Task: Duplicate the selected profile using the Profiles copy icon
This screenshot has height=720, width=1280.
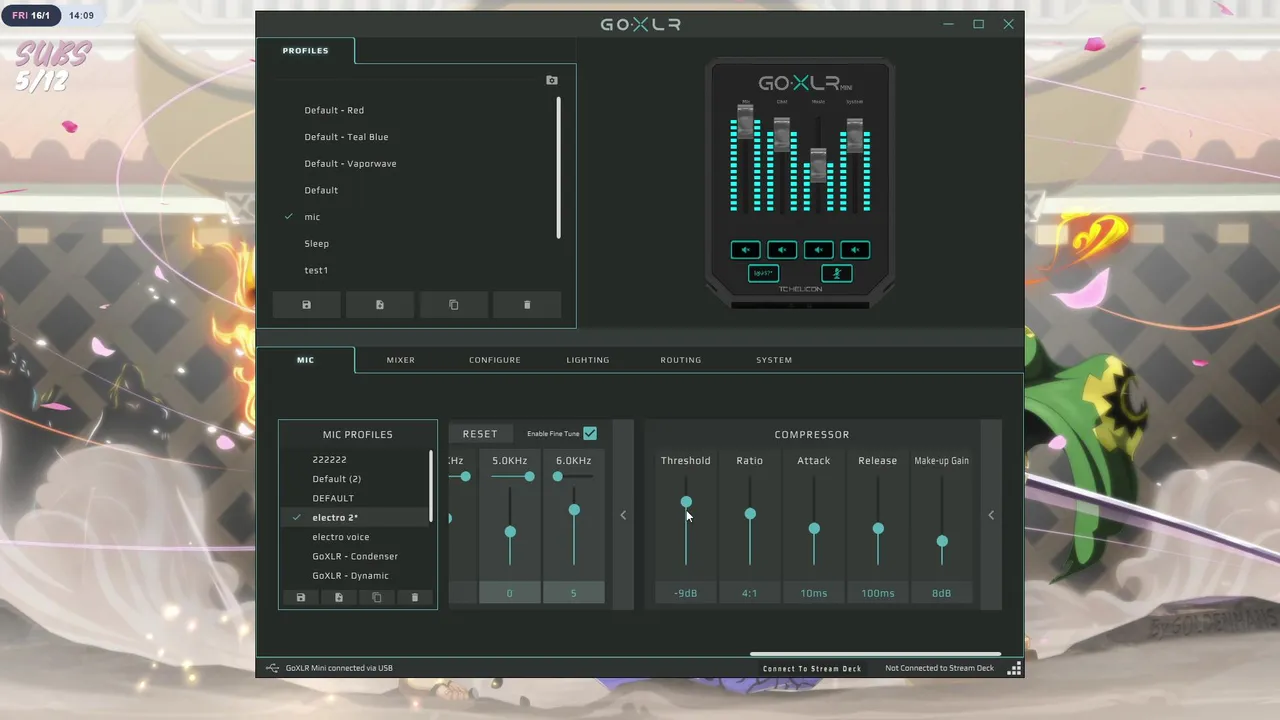Action: [454, 305]
